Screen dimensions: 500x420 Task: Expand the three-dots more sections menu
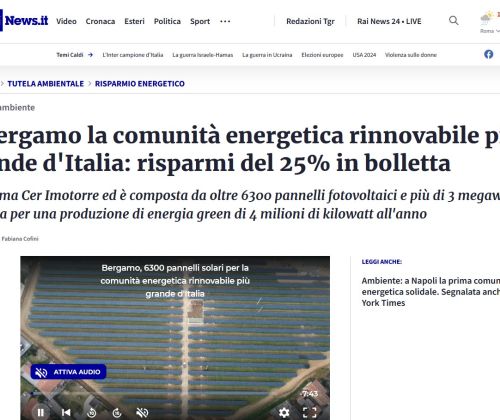(225, 21)
